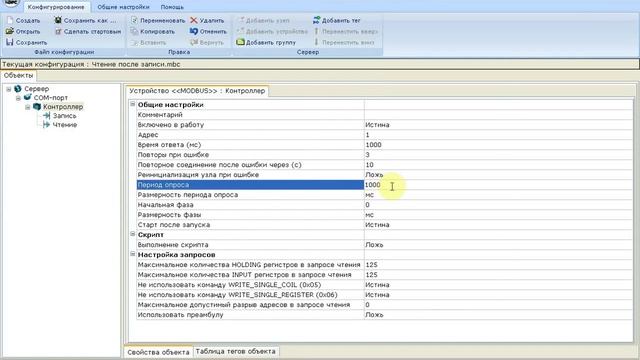Collapse the Скрипт property section
Image resolution: width=640 pixels, height=360 pixels.
(133, 234)
